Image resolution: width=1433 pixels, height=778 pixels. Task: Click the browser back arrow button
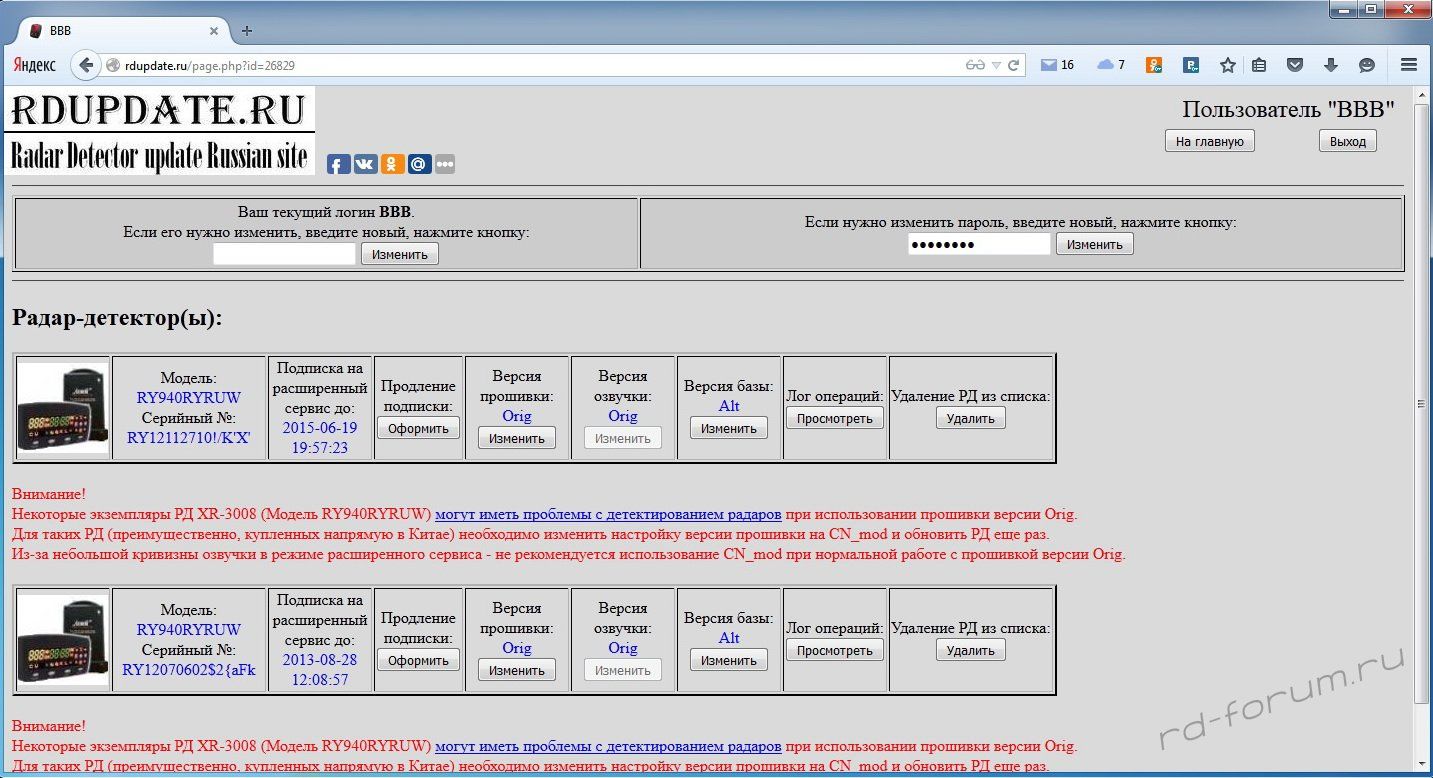(86, 65)
